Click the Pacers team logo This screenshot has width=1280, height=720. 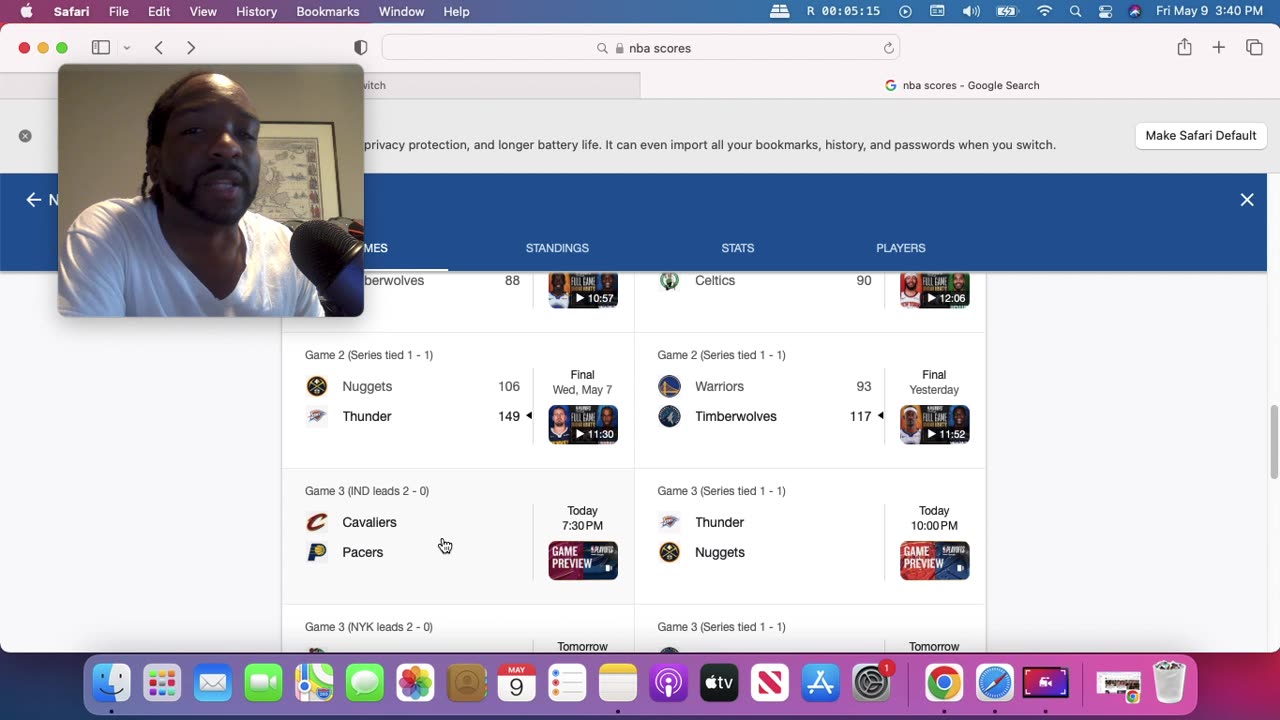pyautogui.click(x=317, y=552)
